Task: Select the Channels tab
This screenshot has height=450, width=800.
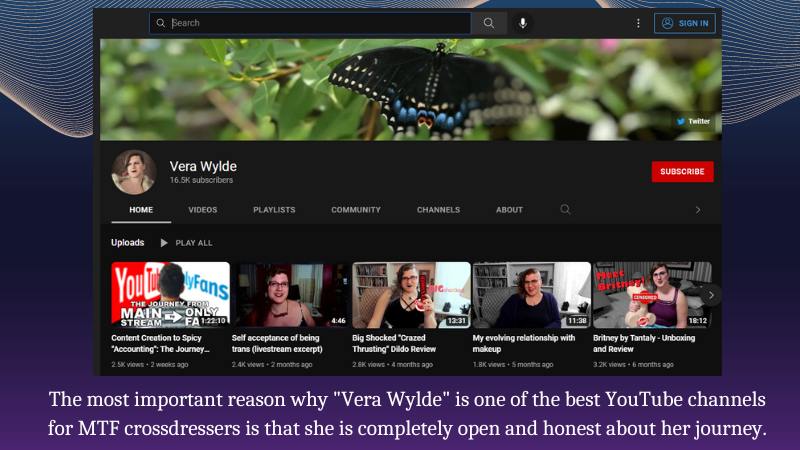Action: [x=438, y=210]
